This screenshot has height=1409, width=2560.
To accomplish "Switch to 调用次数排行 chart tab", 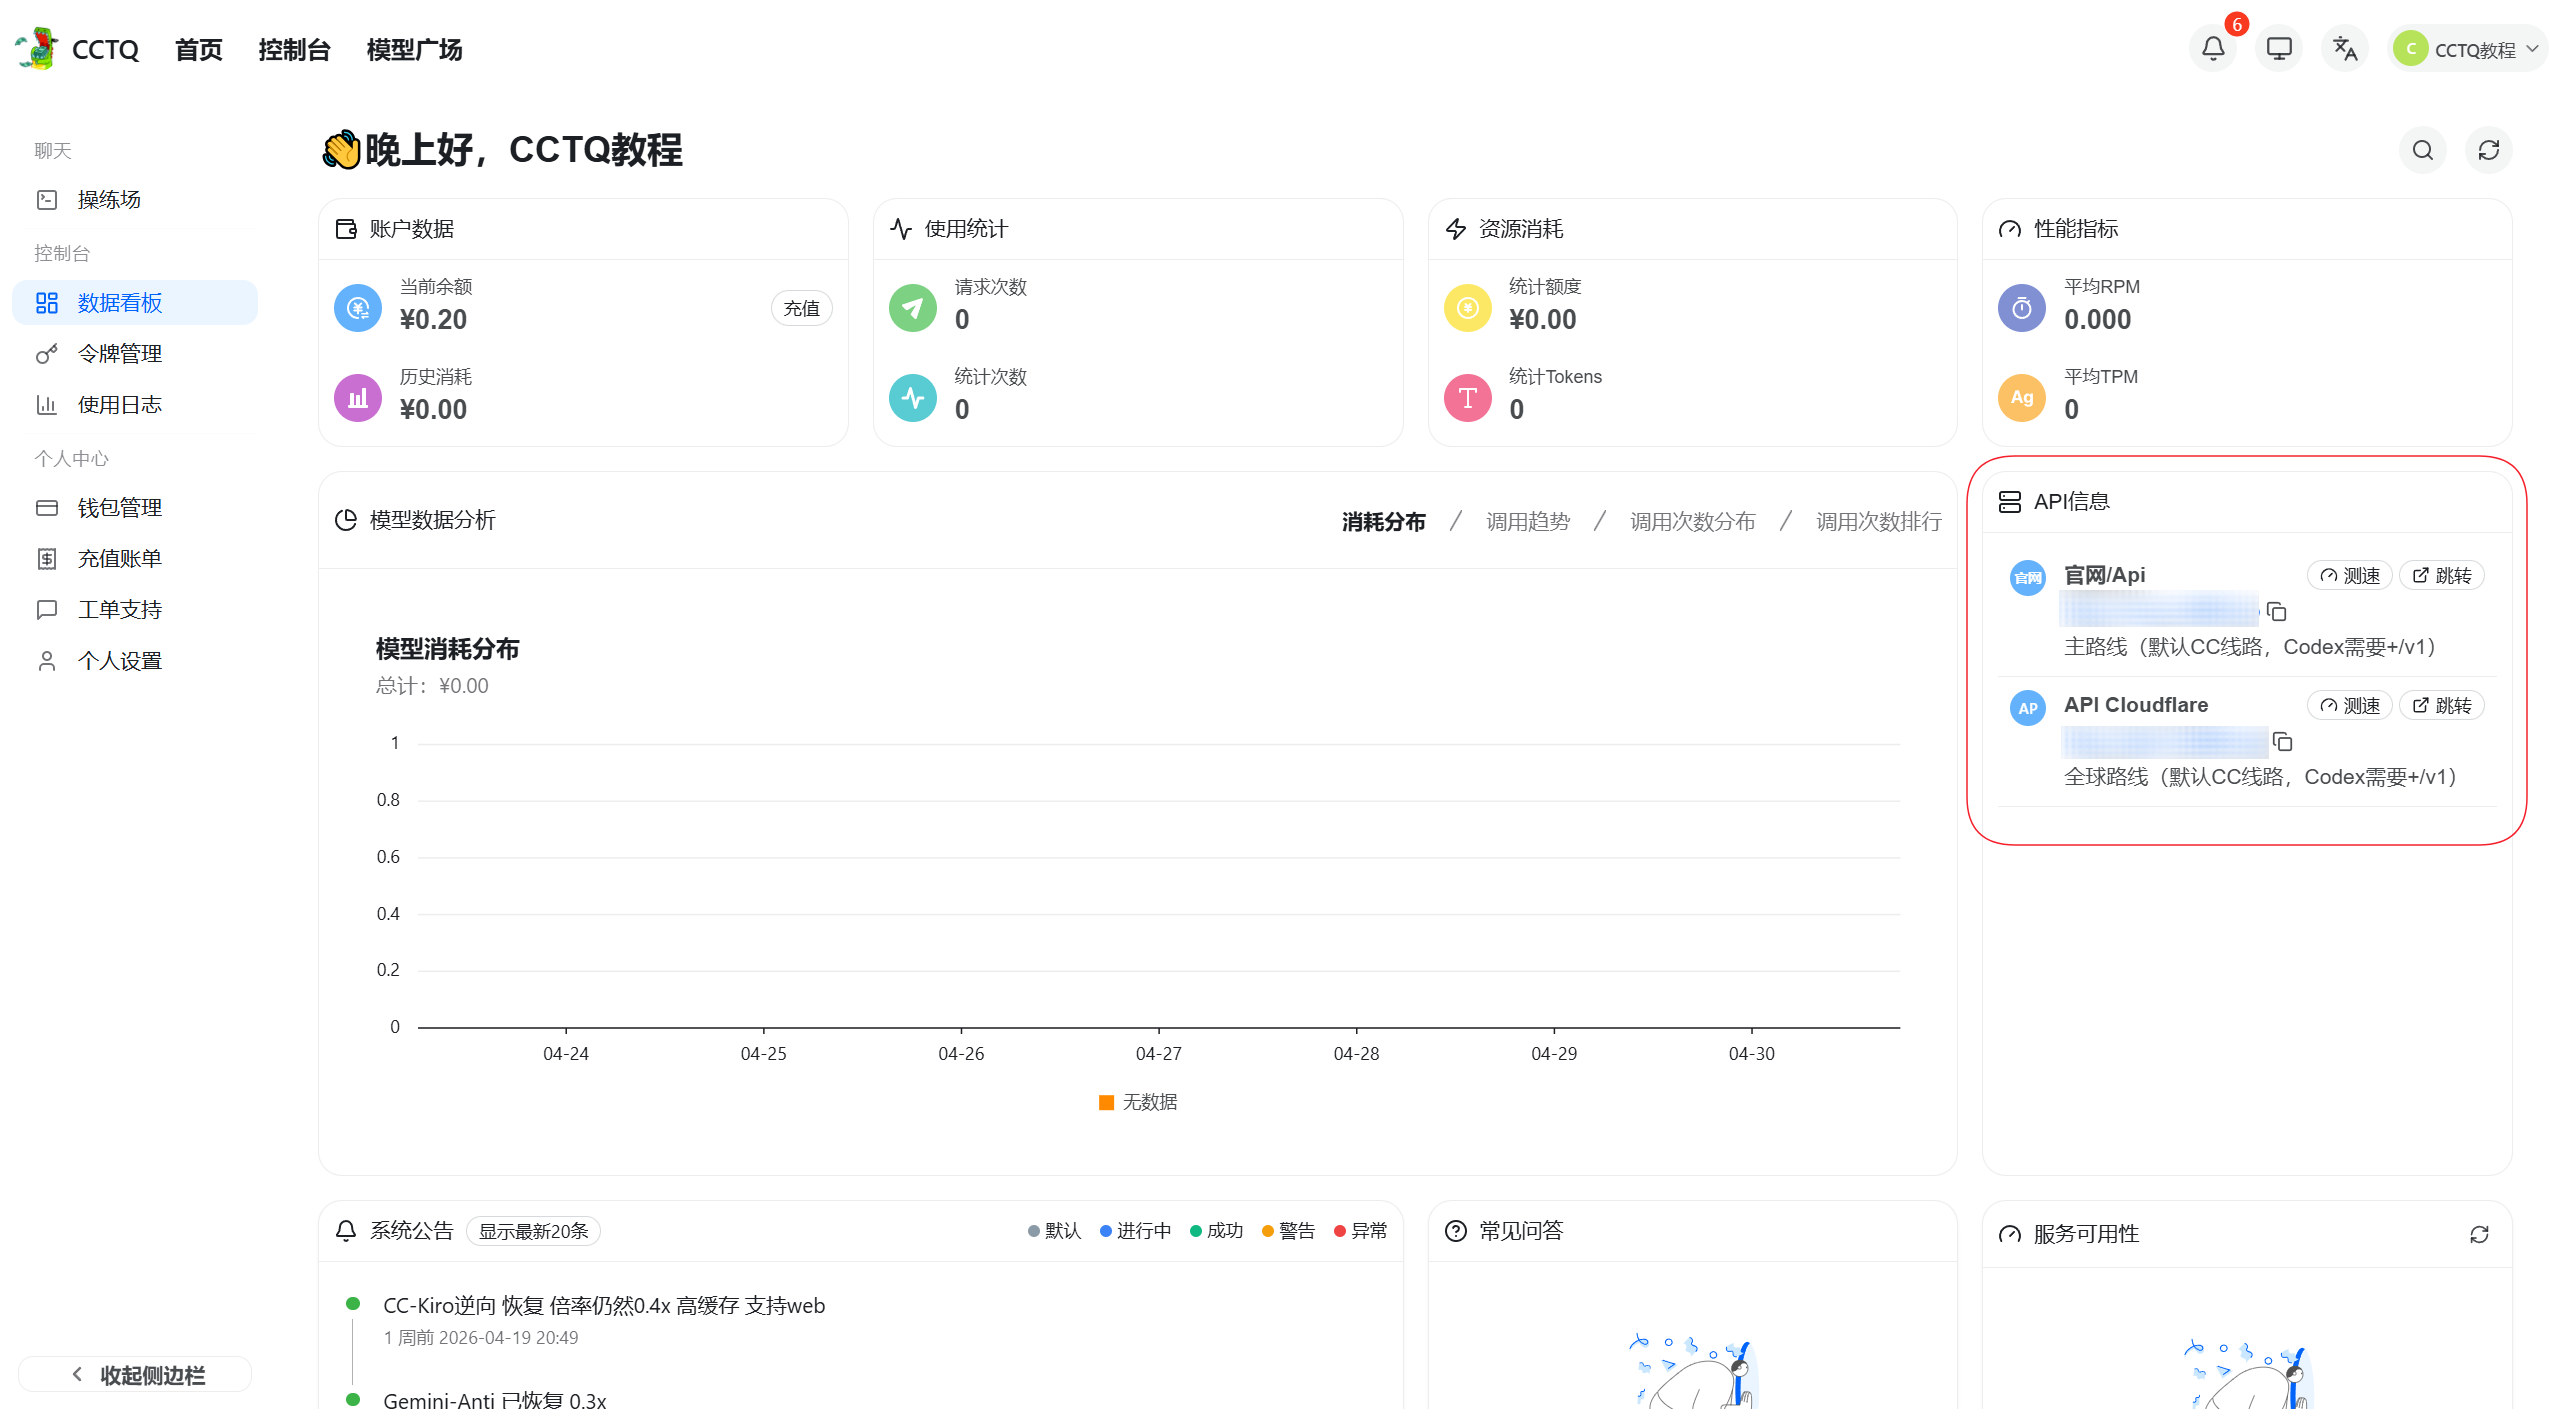I will click(1878, 521).
